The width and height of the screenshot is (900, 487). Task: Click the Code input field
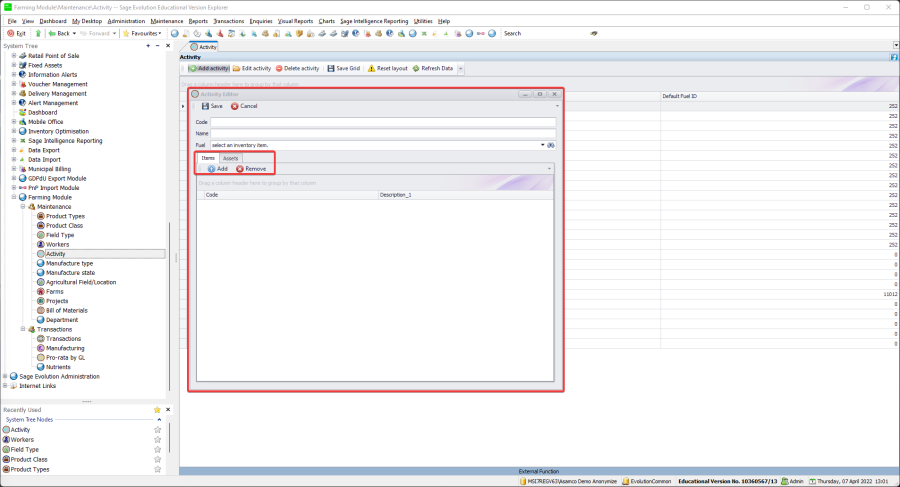tap(383, 122)
